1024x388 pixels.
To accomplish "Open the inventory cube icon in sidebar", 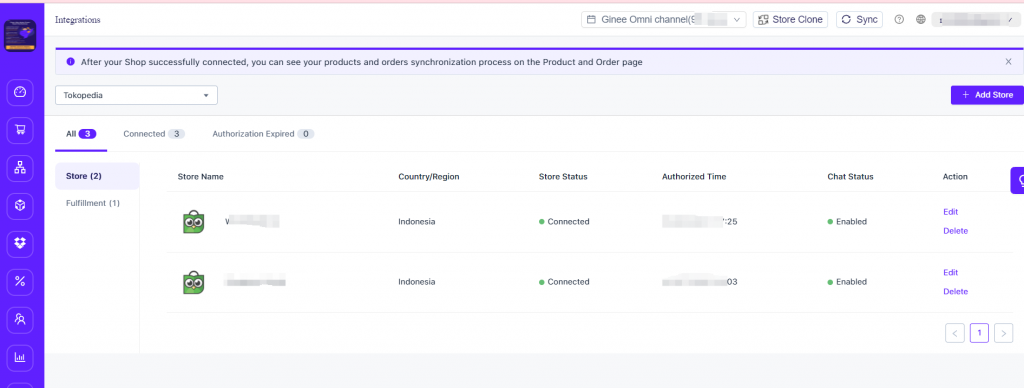I will point(20,206).
